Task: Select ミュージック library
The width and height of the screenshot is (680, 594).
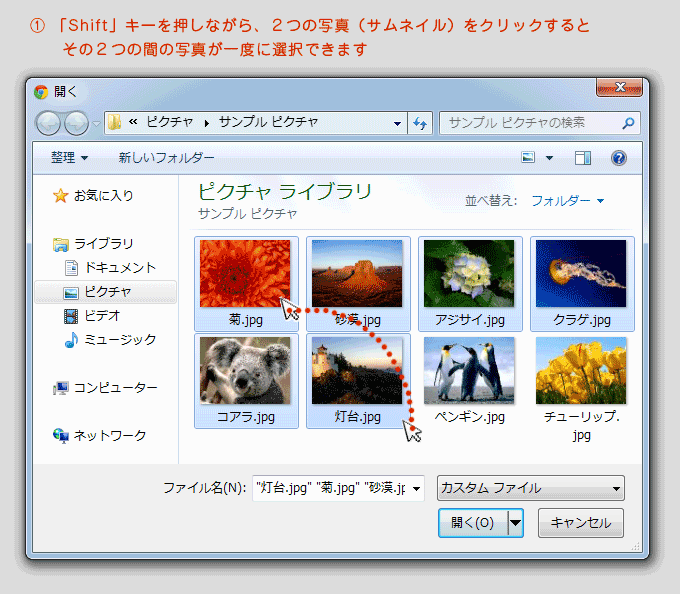Action: (120, 339)
